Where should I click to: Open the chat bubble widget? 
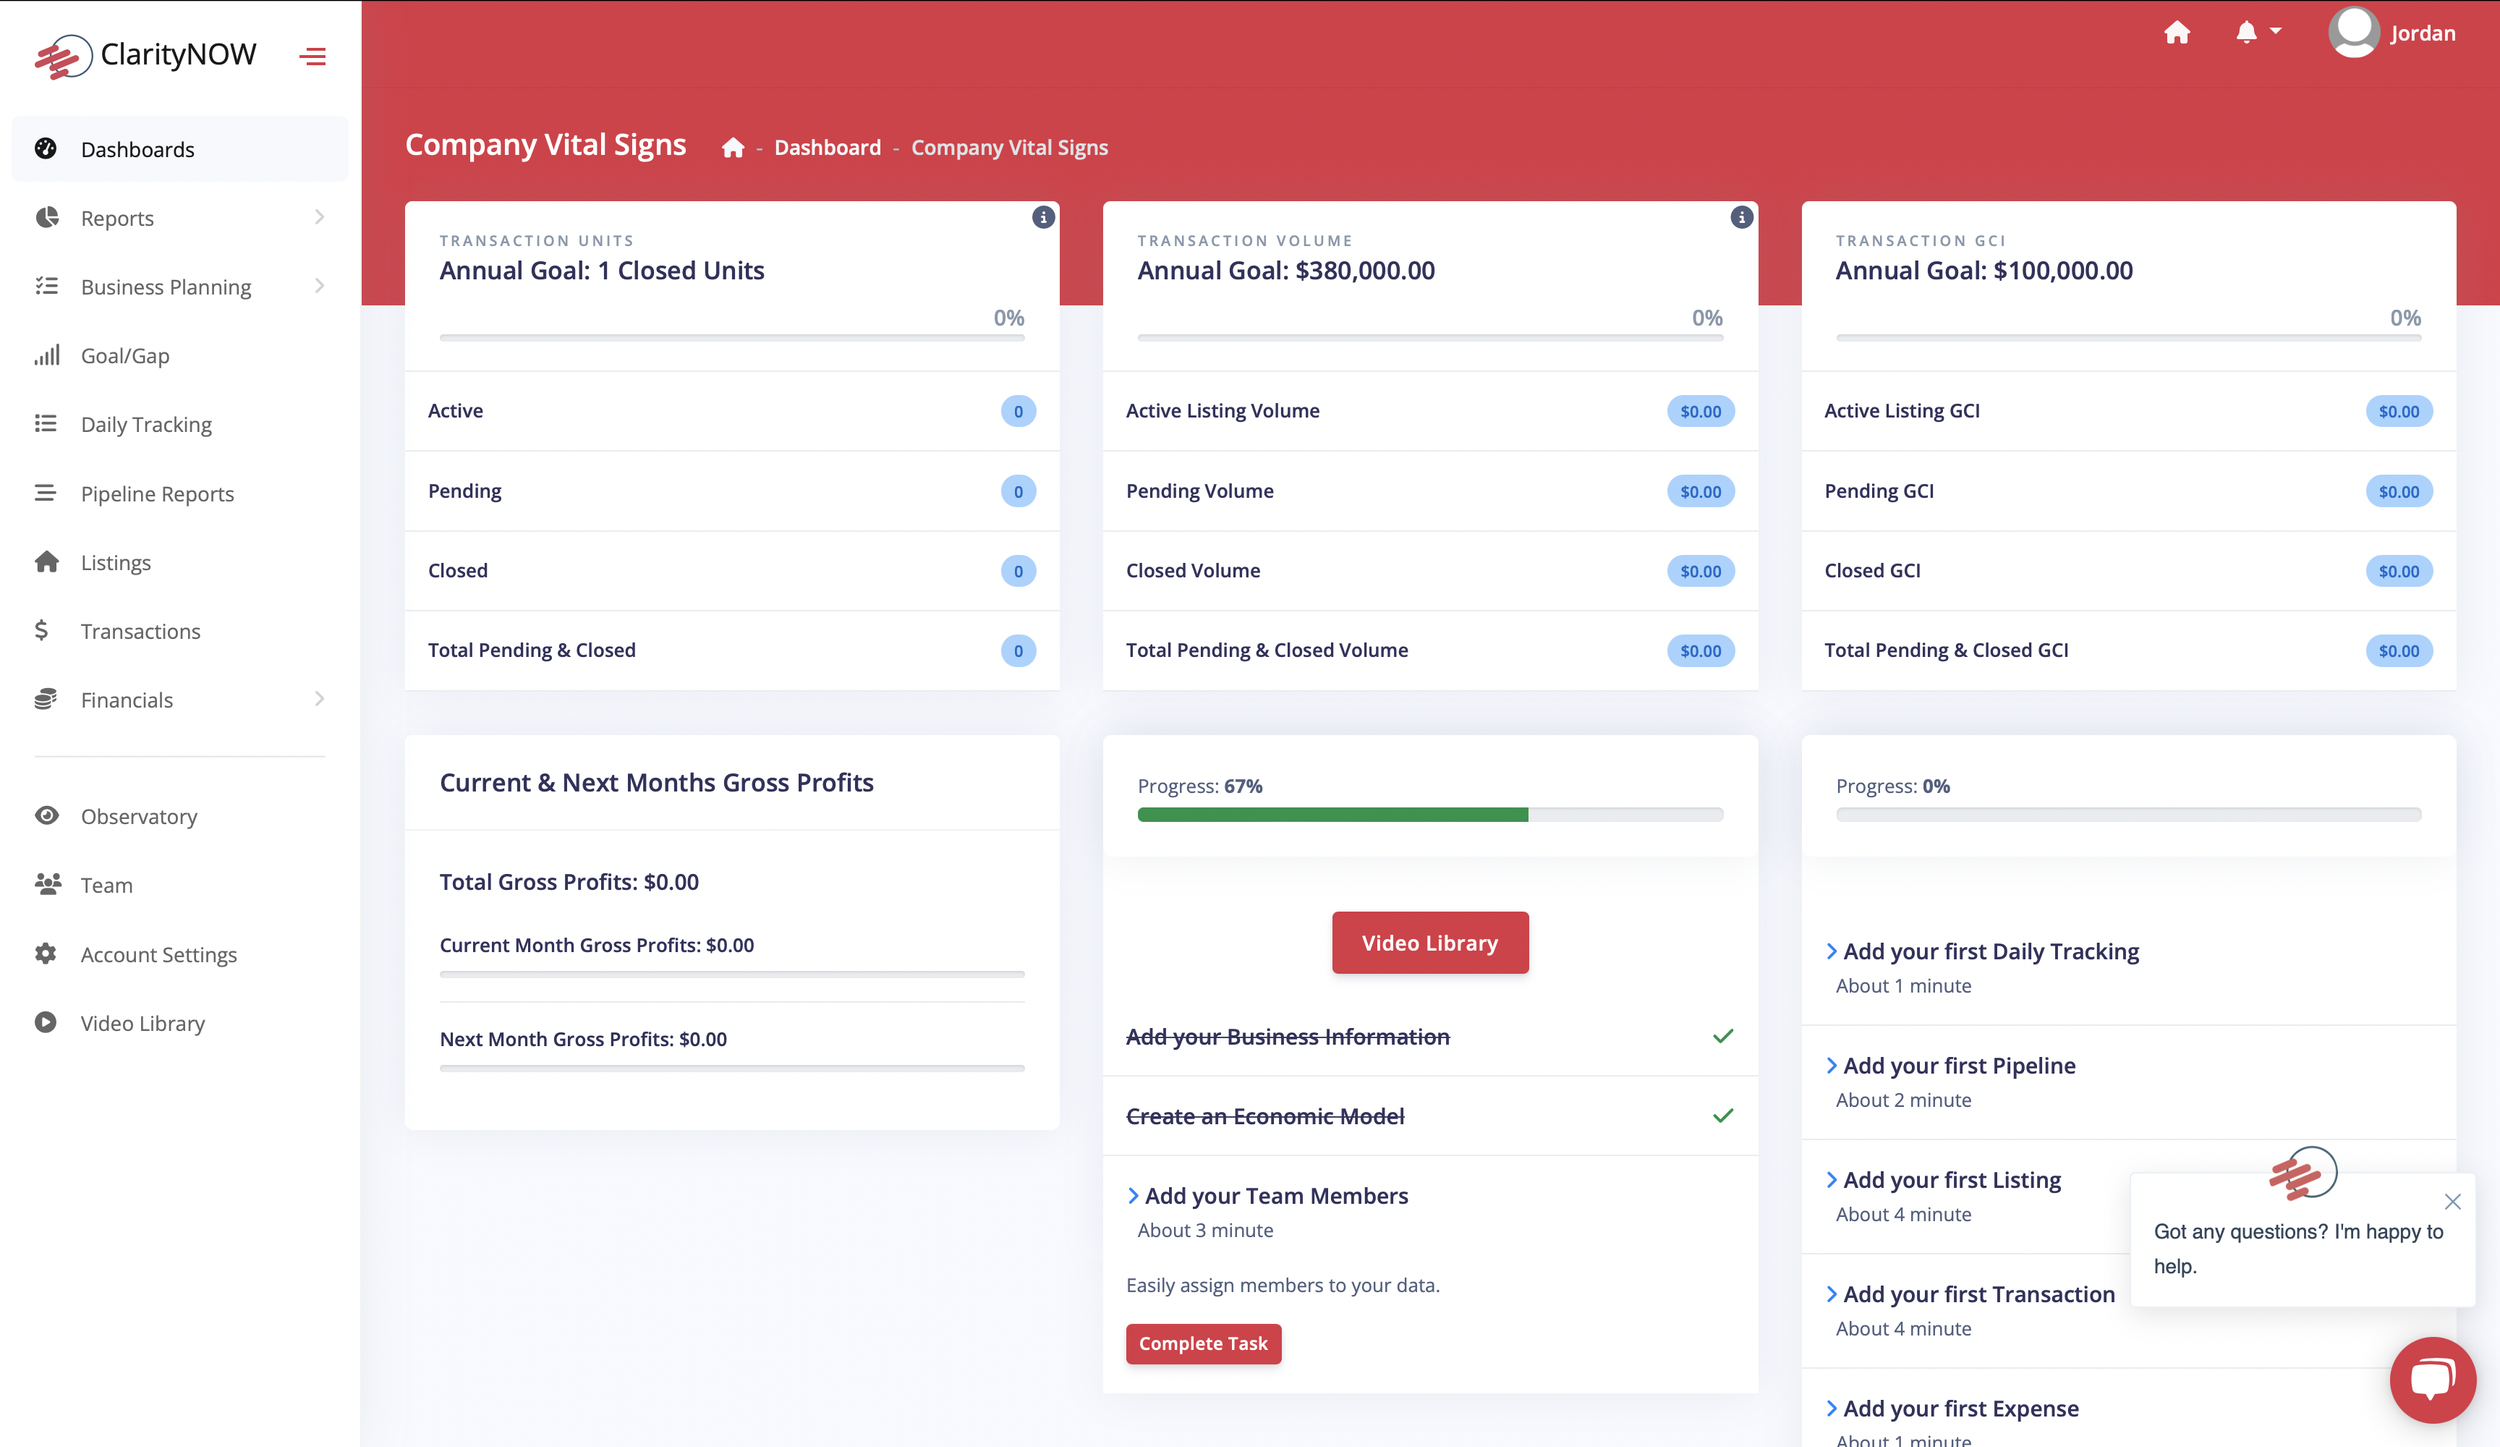coord(2432,1379)
